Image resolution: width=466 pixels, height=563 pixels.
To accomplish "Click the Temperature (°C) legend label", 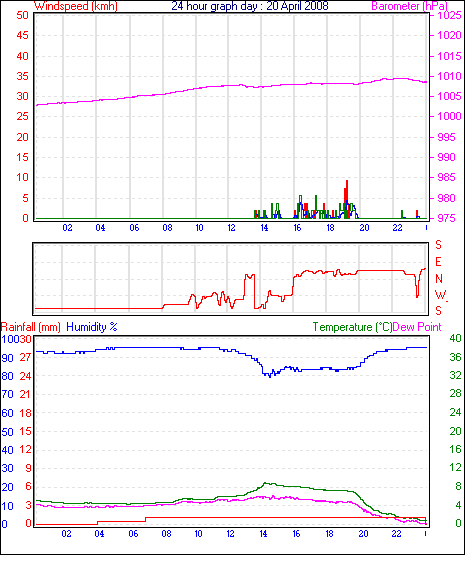I will coord(352,327).
